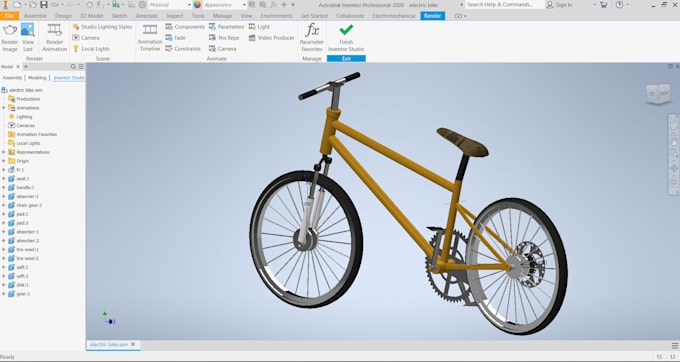Open the Appearance dropdown list

(x=225, y=5)
